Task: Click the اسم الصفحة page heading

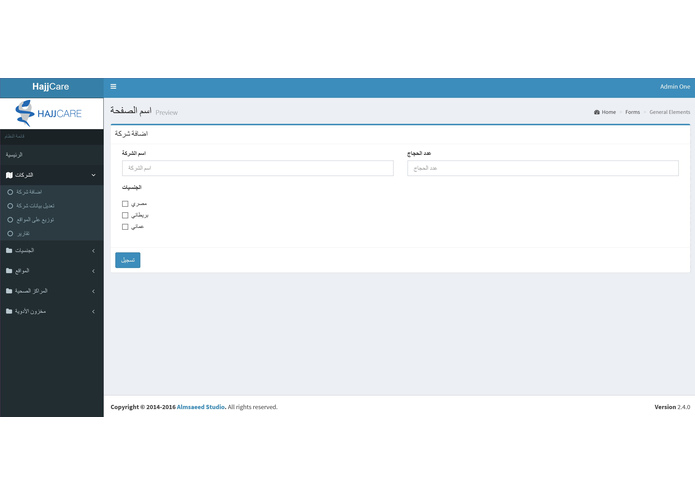Action: 131,110
